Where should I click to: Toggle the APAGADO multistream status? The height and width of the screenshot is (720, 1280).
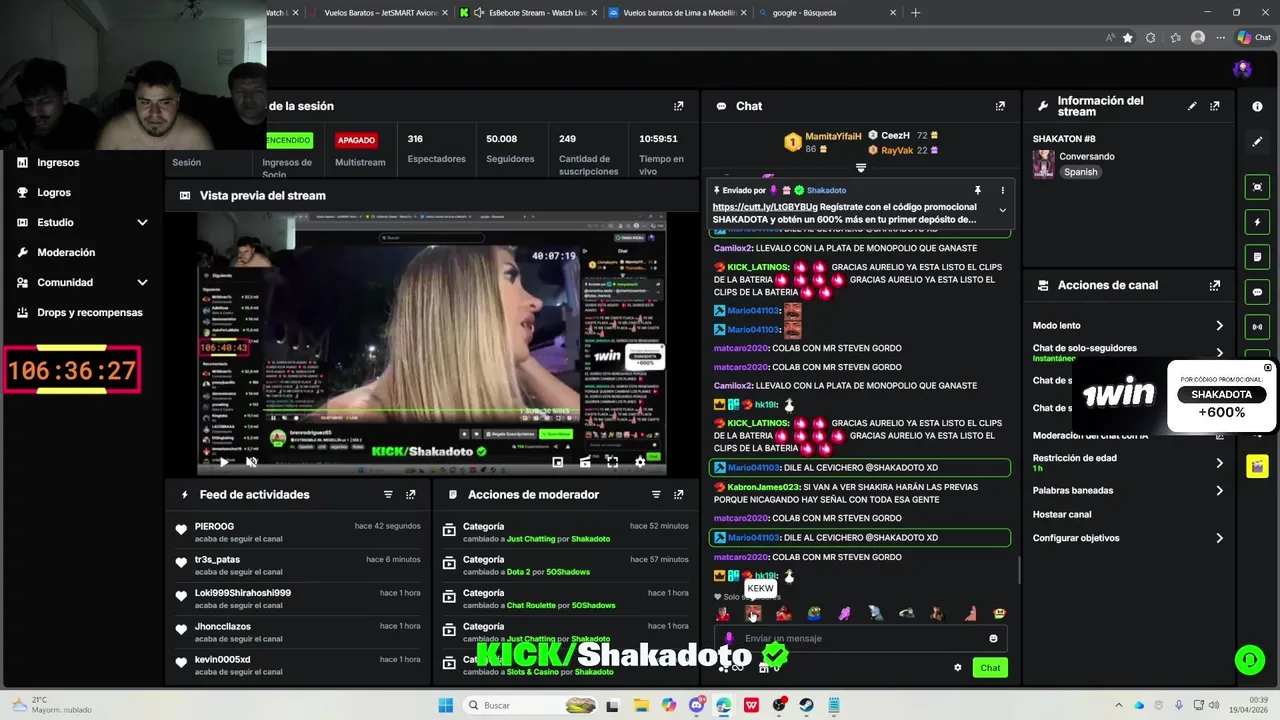click(356, 140)
